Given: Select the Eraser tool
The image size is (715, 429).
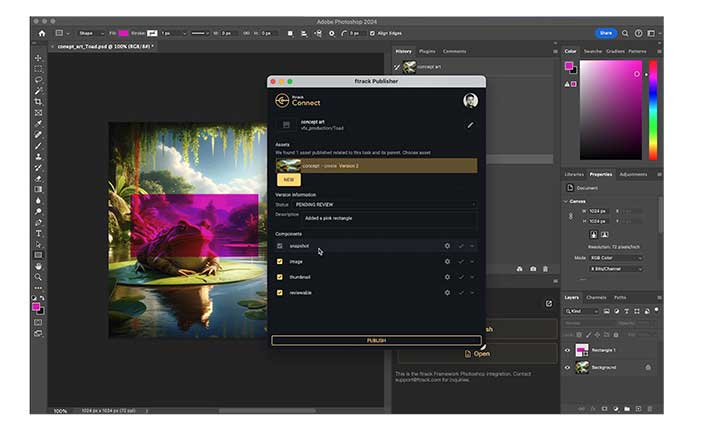Looking at the screenshot, I should [38, 179].
